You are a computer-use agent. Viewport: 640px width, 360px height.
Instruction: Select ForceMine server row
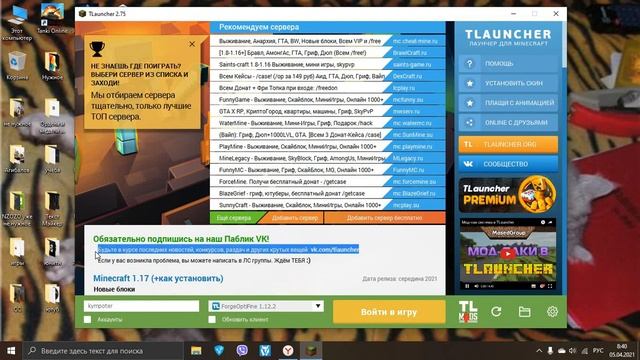pyautogui.click(x=328, y=182)
